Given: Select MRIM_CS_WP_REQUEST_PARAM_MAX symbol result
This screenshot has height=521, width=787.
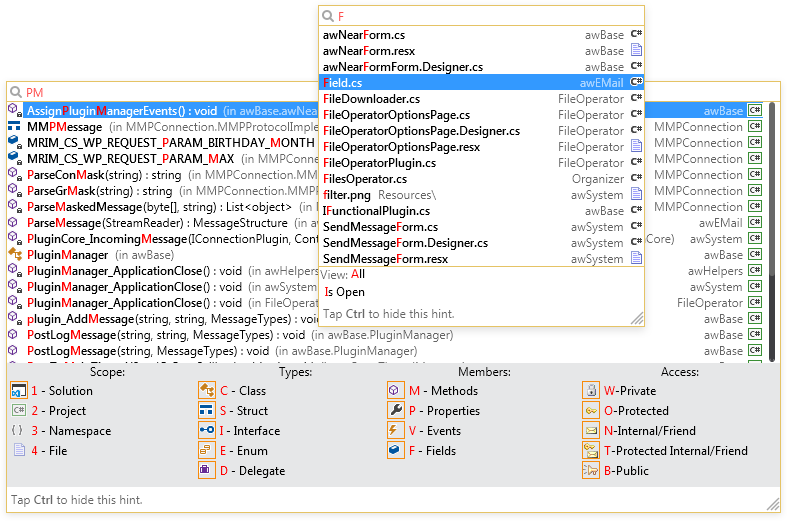Looking at the screenshot, I should click(163, 159).
